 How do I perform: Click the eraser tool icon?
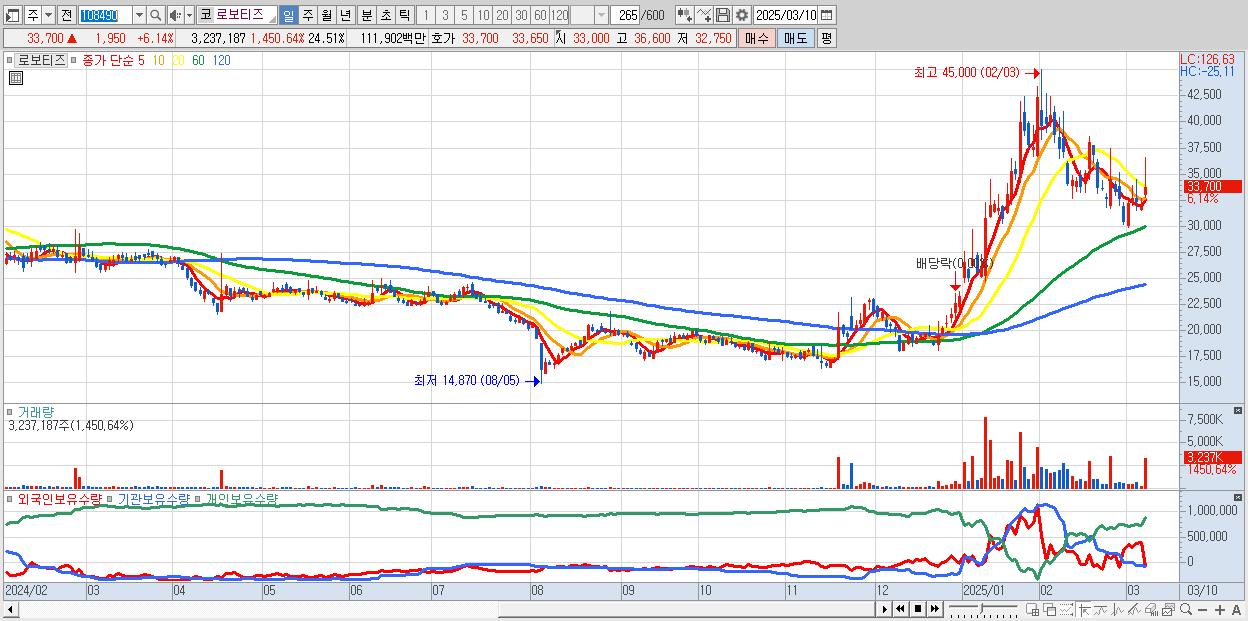coord(1151,610)
